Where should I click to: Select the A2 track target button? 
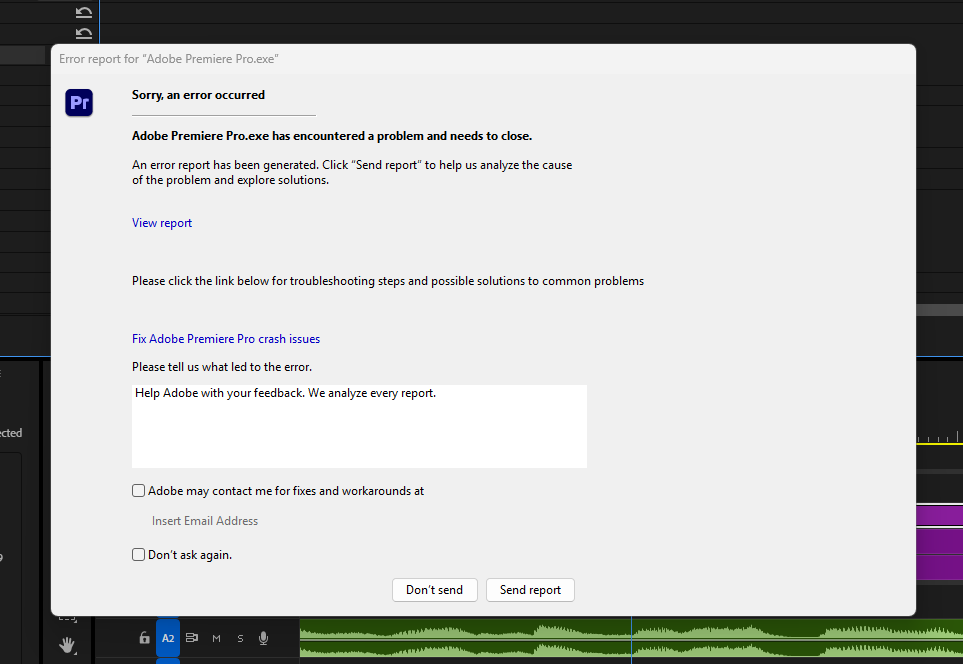tap(168, 638)
